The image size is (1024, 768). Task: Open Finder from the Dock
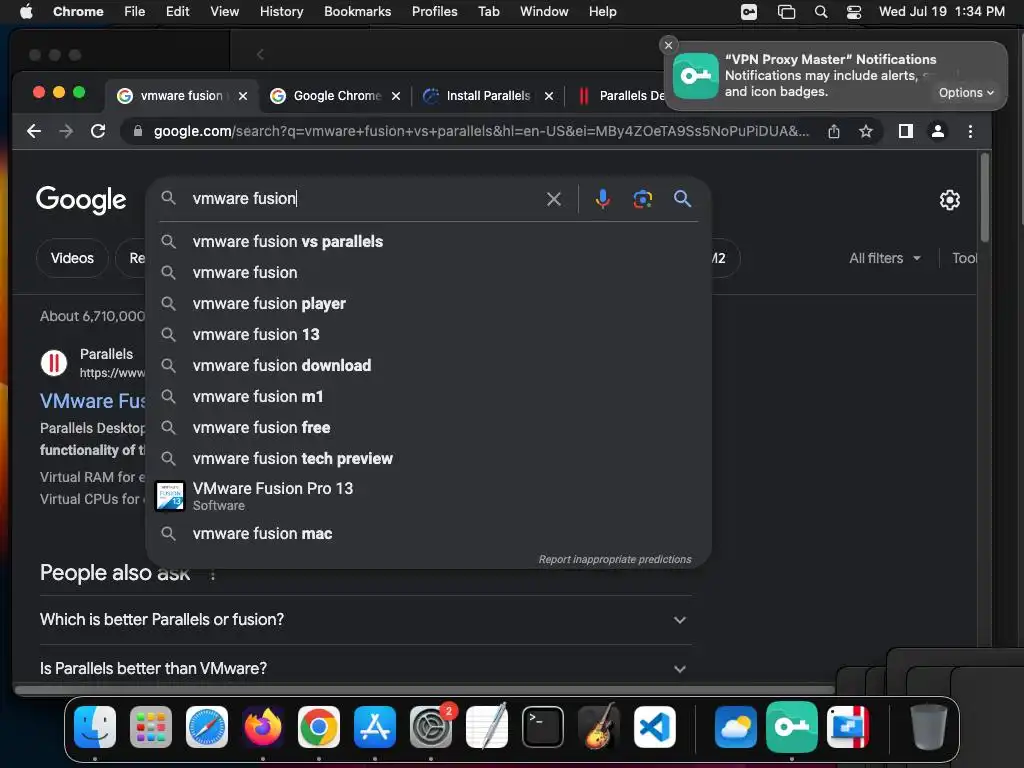tap(95, 727)
